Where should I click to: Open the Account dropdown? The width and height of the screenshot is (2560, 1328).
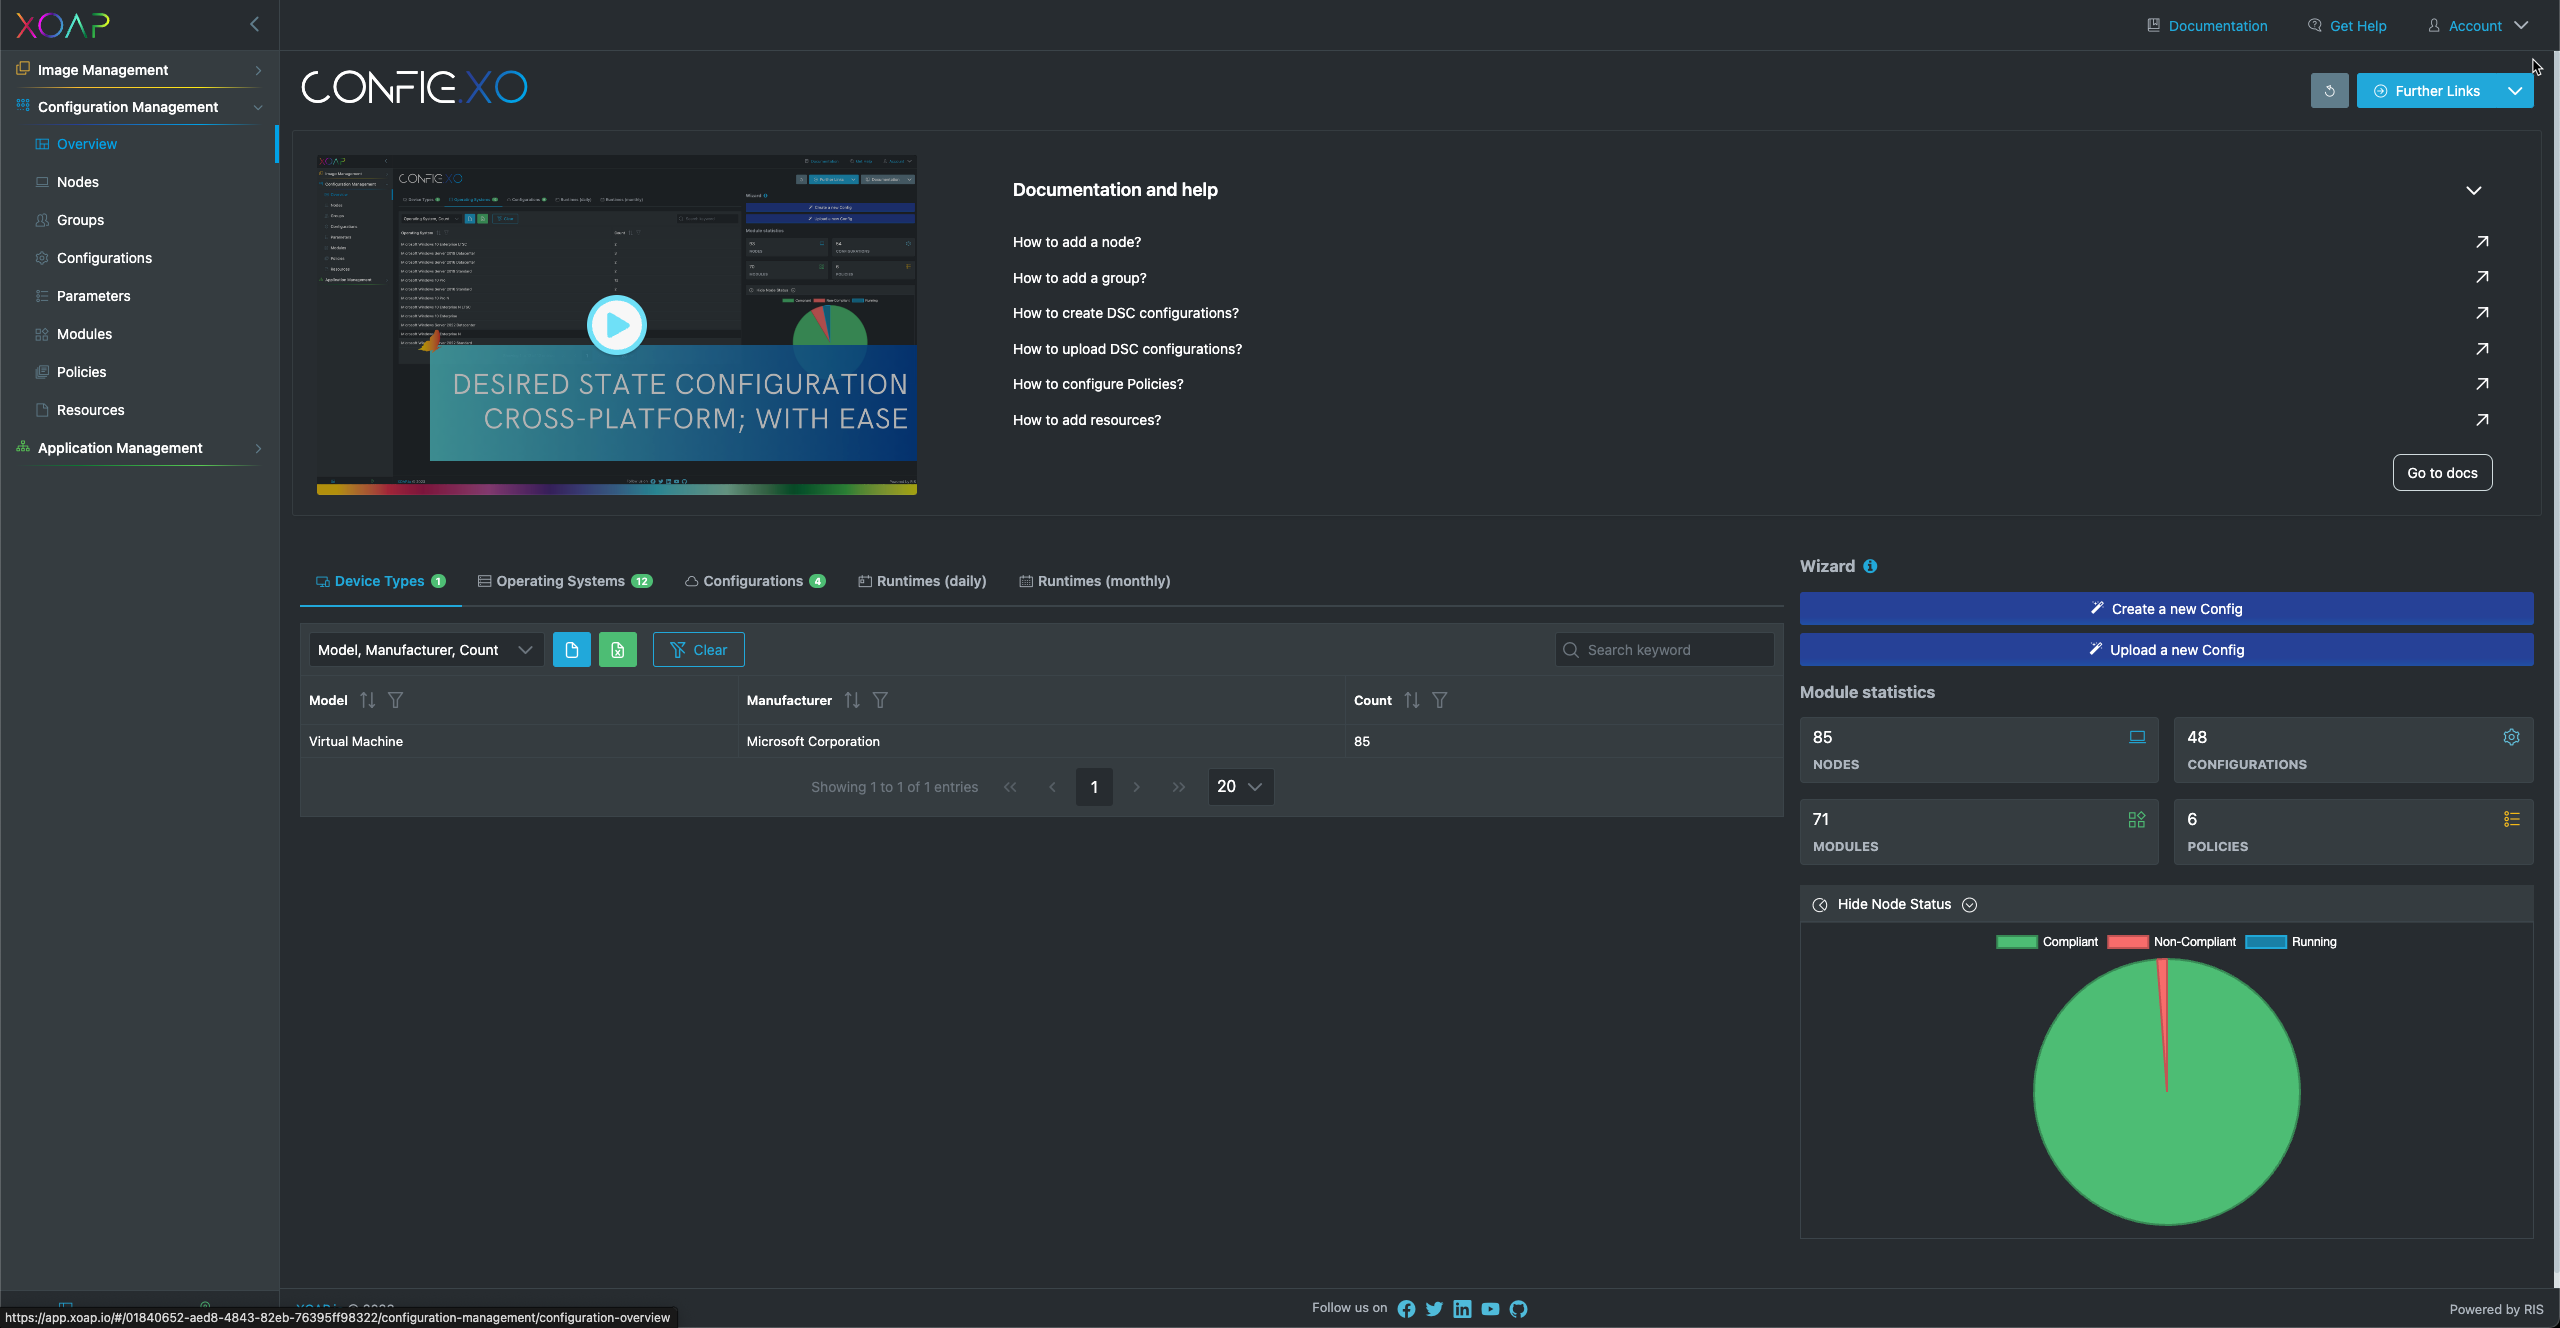2477,26
